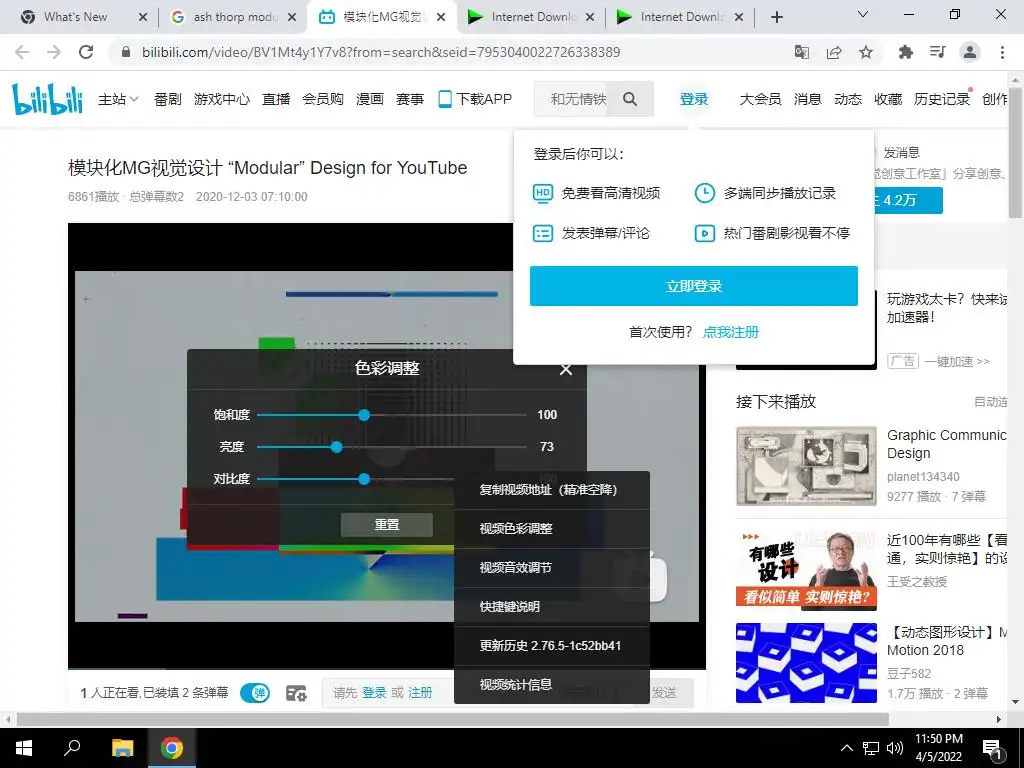Open the blue cubes Motion 2018 thumbnail
The image size is (1024, 768).
tap(806, 663)
